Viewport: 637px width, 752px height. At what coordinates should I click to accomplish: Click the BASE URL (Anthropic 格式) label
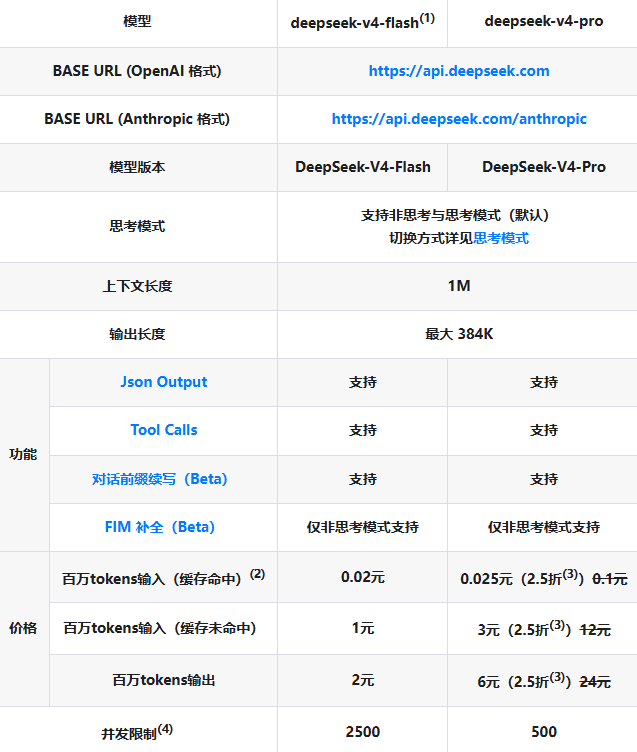(137, 119)
